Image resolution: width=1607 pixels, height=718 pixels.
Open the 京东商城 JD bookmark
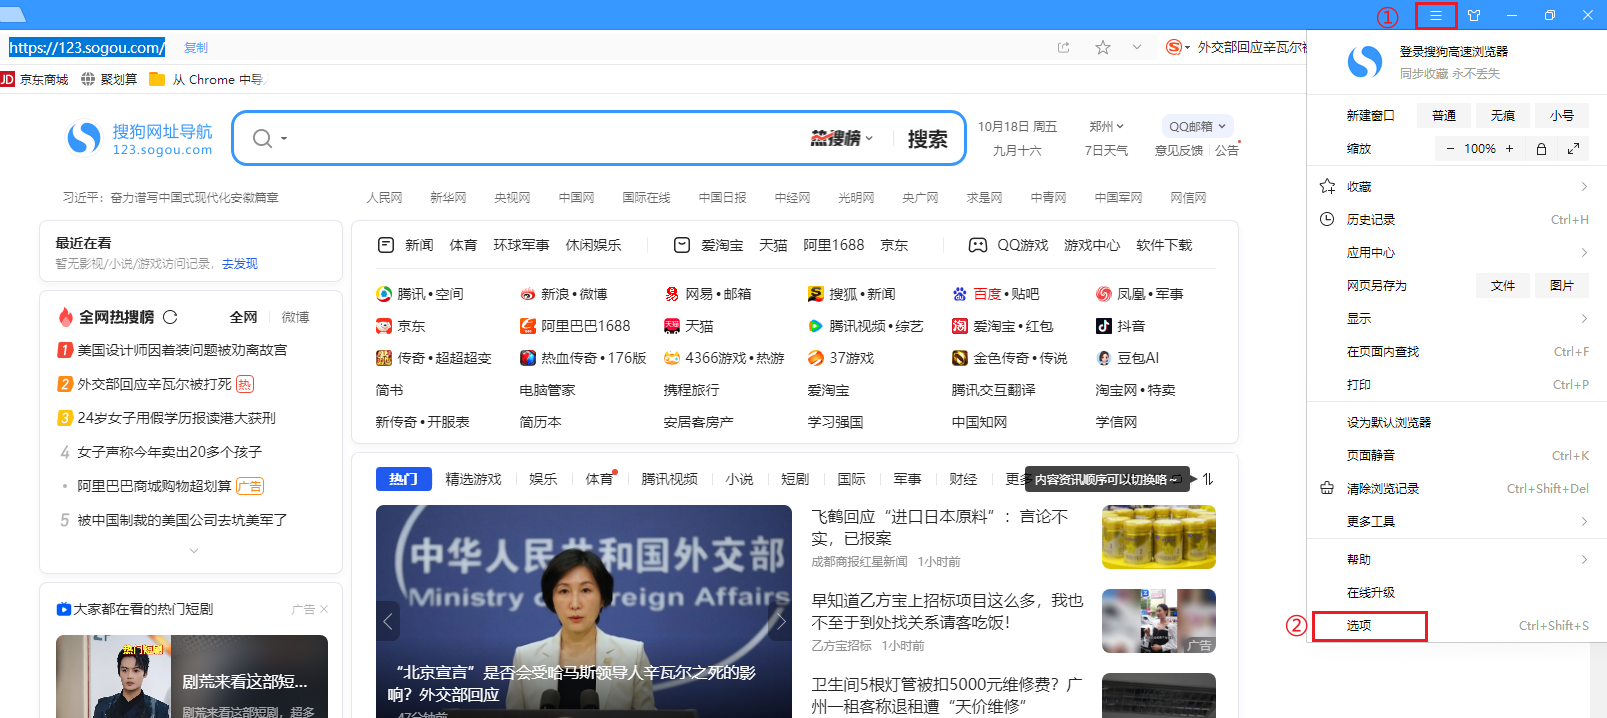[x=35, y=79]
